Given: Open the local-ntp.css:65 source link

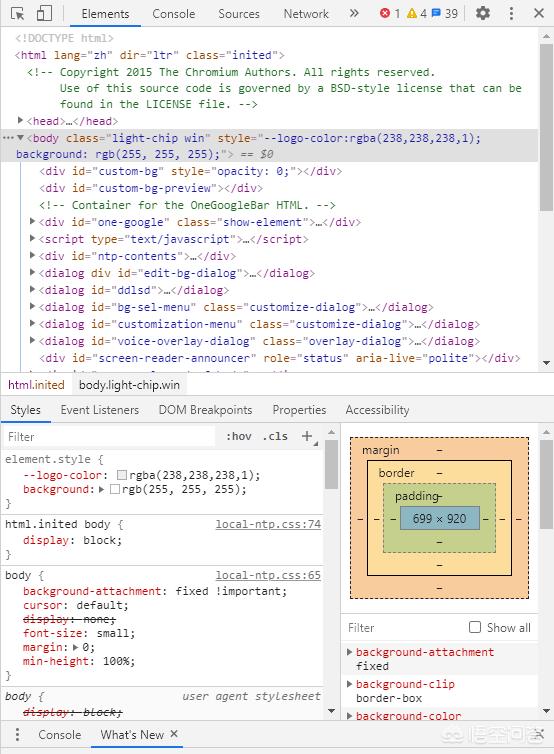Looking at the screenshot, I should coord(268,575).
